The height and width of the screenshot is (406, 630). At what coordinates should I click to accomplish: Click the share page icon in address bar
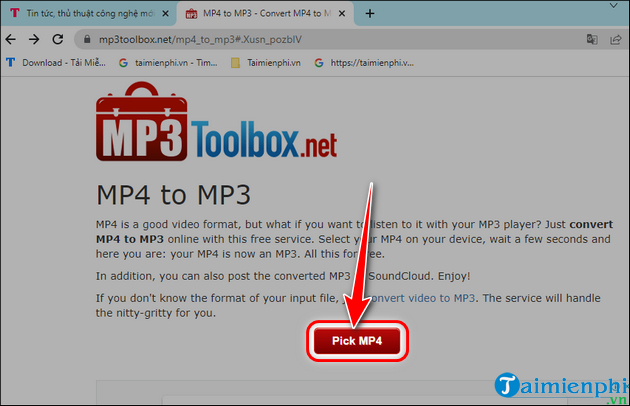616,39
